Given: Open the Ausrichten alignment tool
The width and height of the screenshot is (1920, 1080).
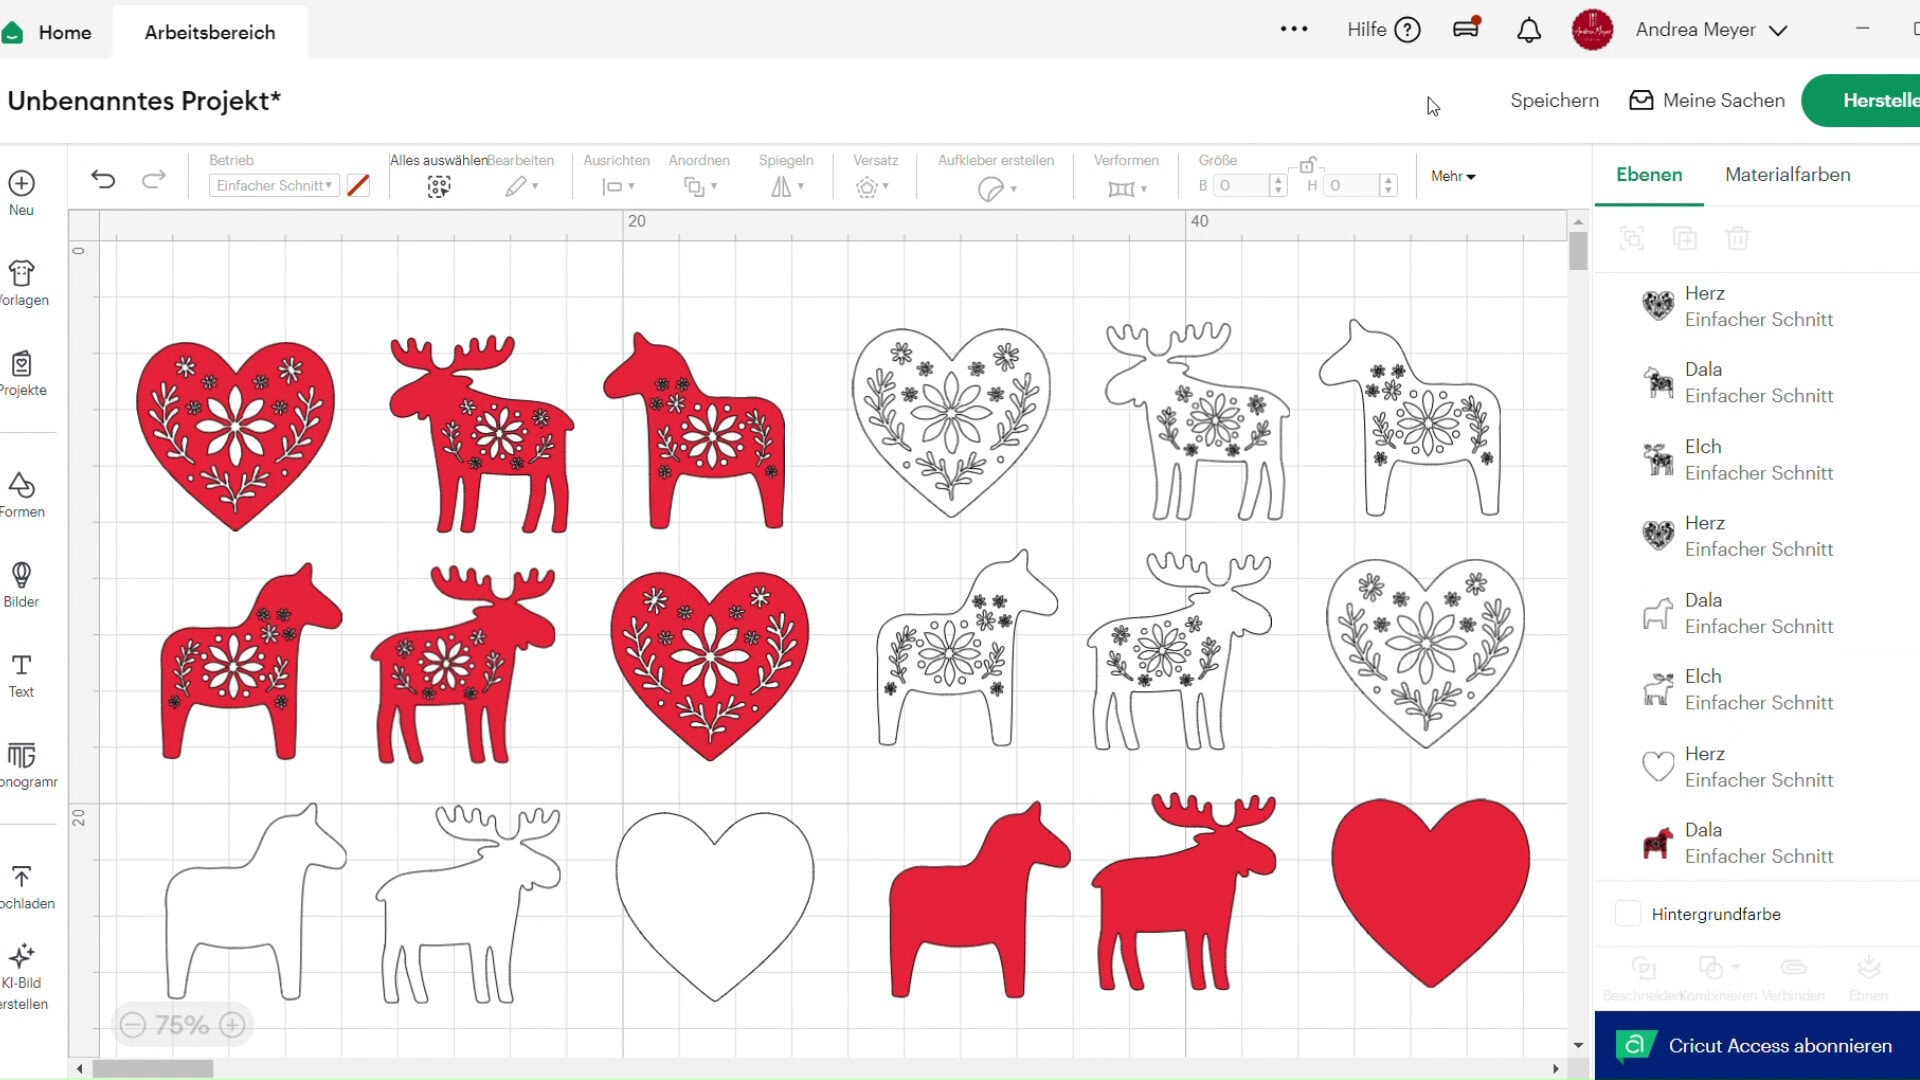Looking at the screenshot, I should (x=614, y=186).
